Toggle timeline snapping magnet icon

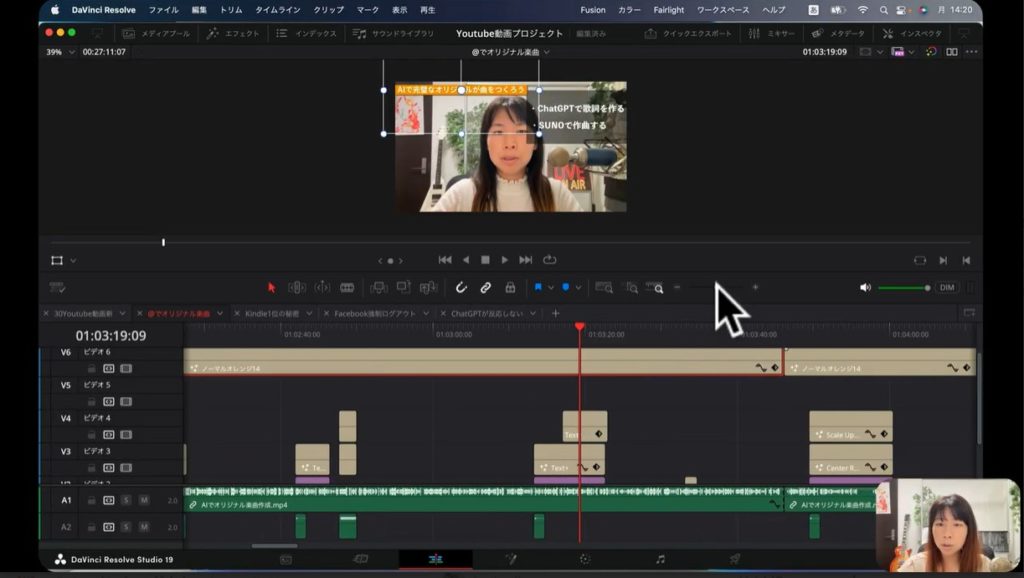click(x=461, y=287)
